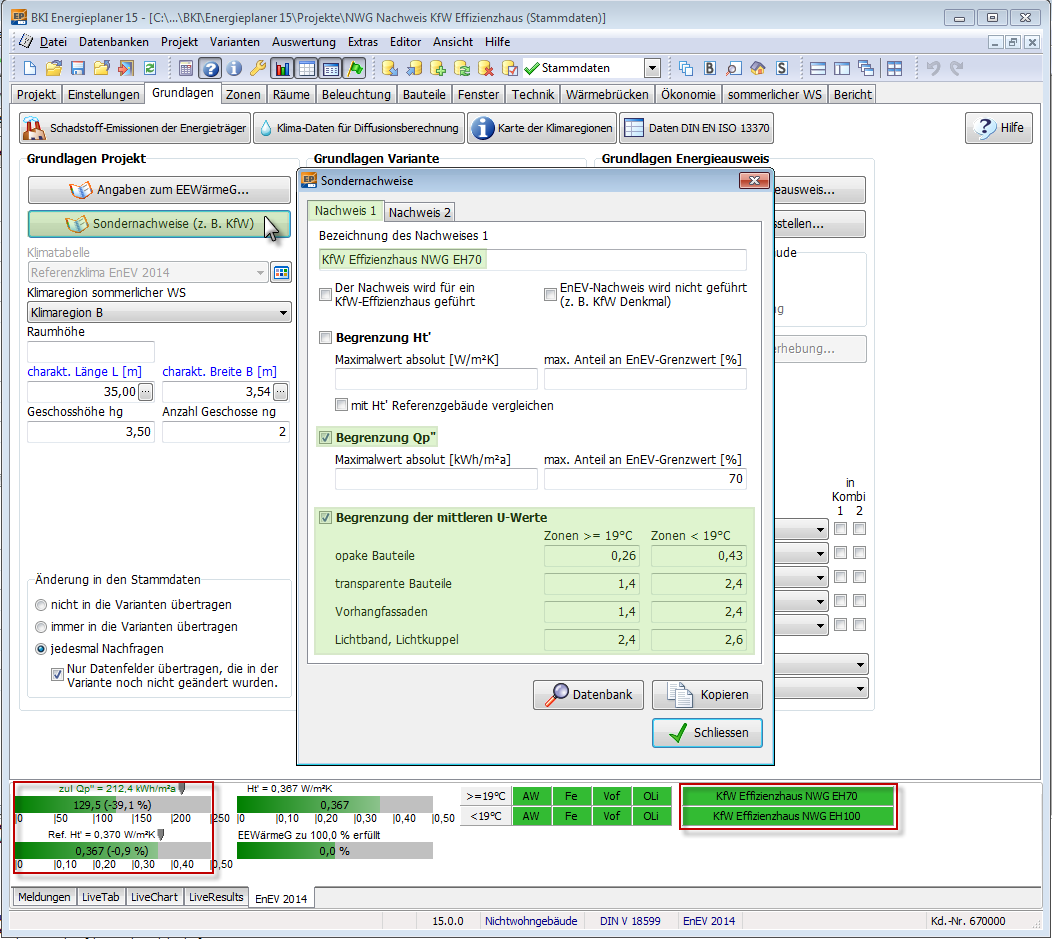1052x939 pixels.
Task: Click the EEWärmeG 0,0 % progress bar
Action: 335,850
